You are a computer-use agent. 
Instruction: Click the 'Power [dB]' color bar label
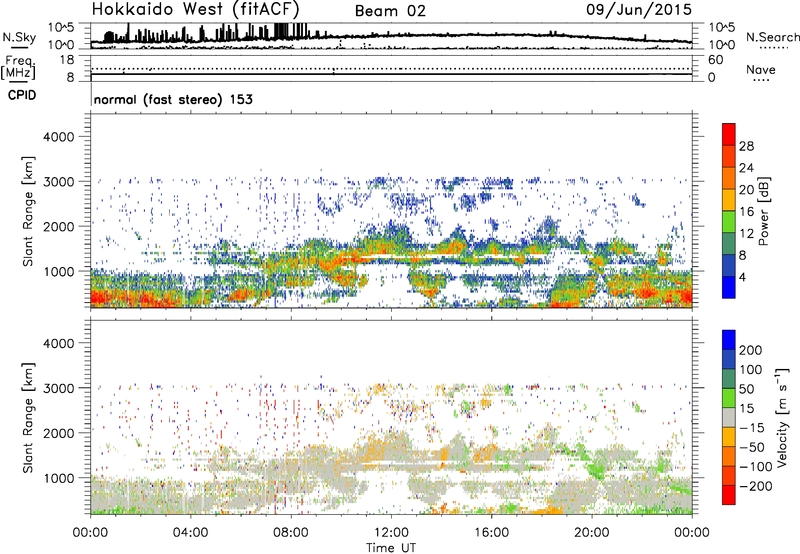point(763,211)
